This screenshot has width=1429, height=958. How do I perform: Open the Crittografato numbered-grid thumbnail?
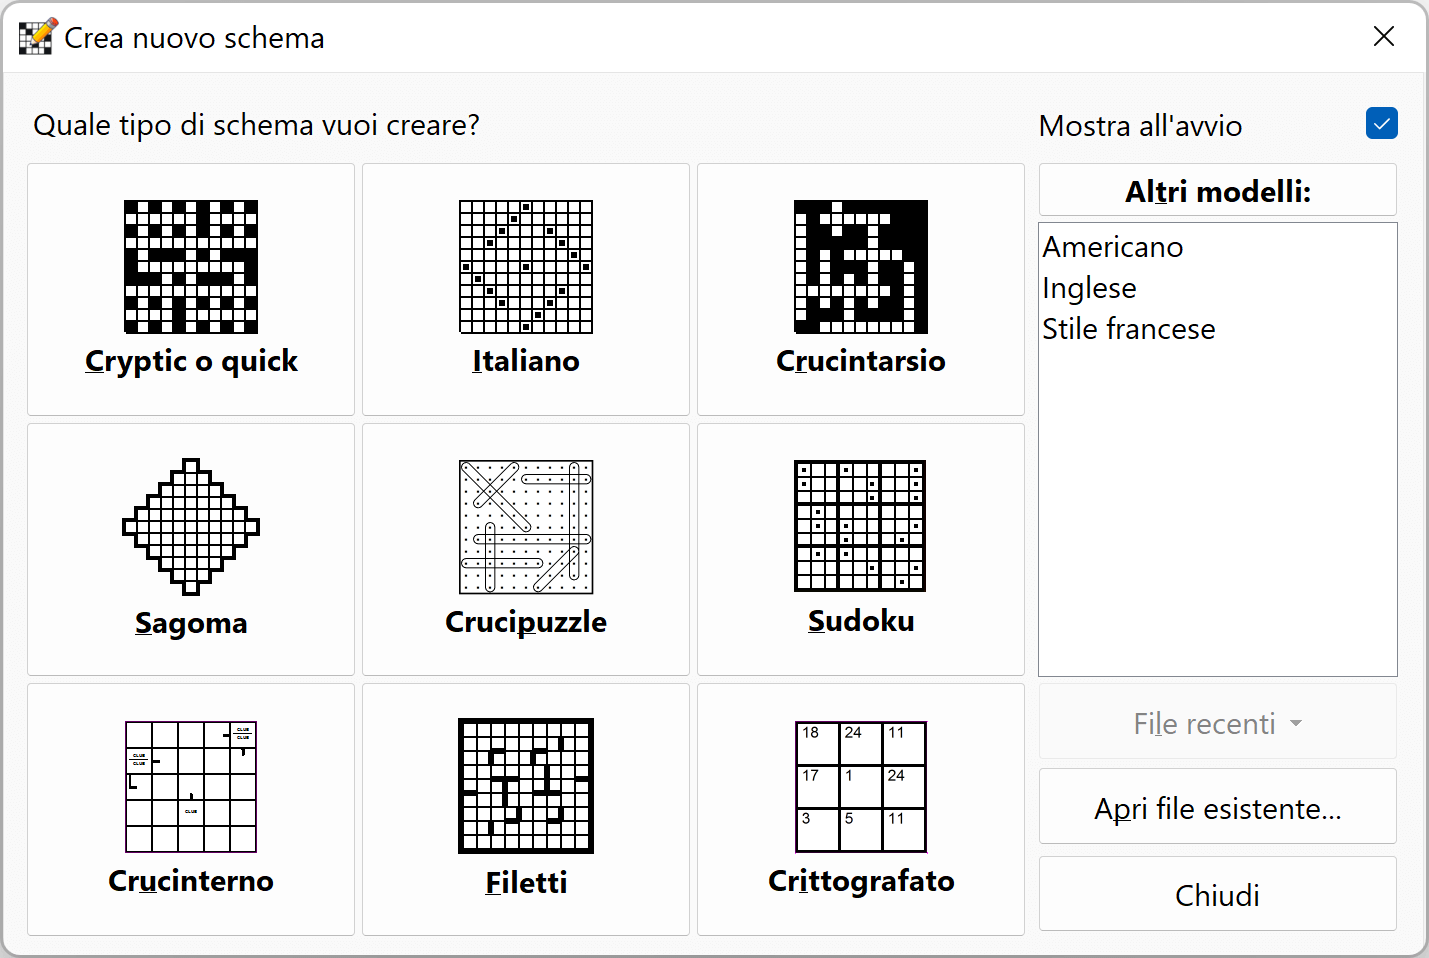860,787
